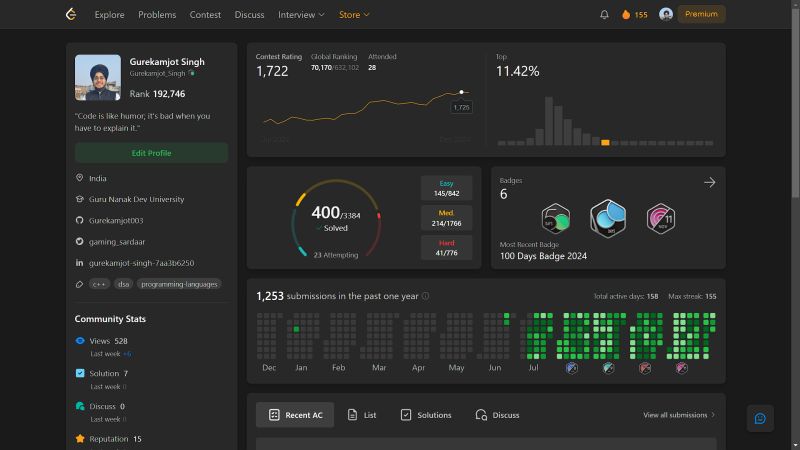Screen dimensions: 800x450
Task: Click the page vertical scrollbar
Action: click(795, 102)
